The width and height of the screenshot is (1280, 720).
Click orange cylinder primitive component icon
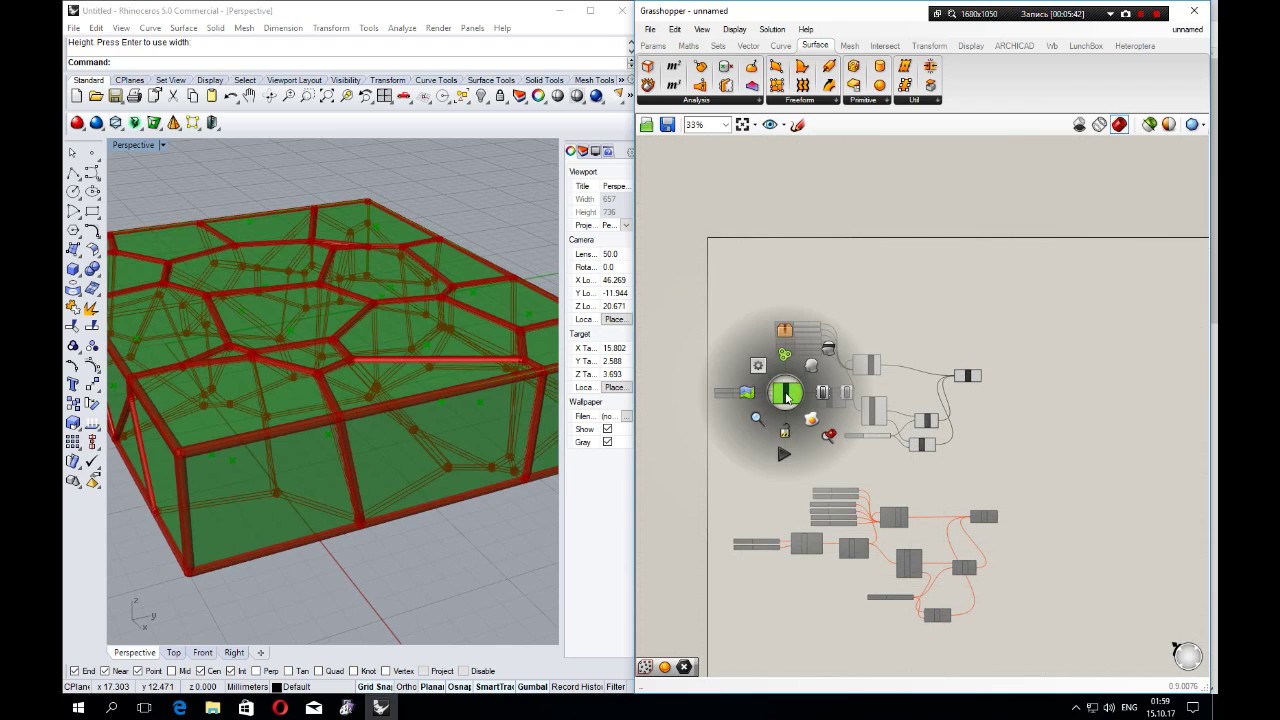[880, 66]
